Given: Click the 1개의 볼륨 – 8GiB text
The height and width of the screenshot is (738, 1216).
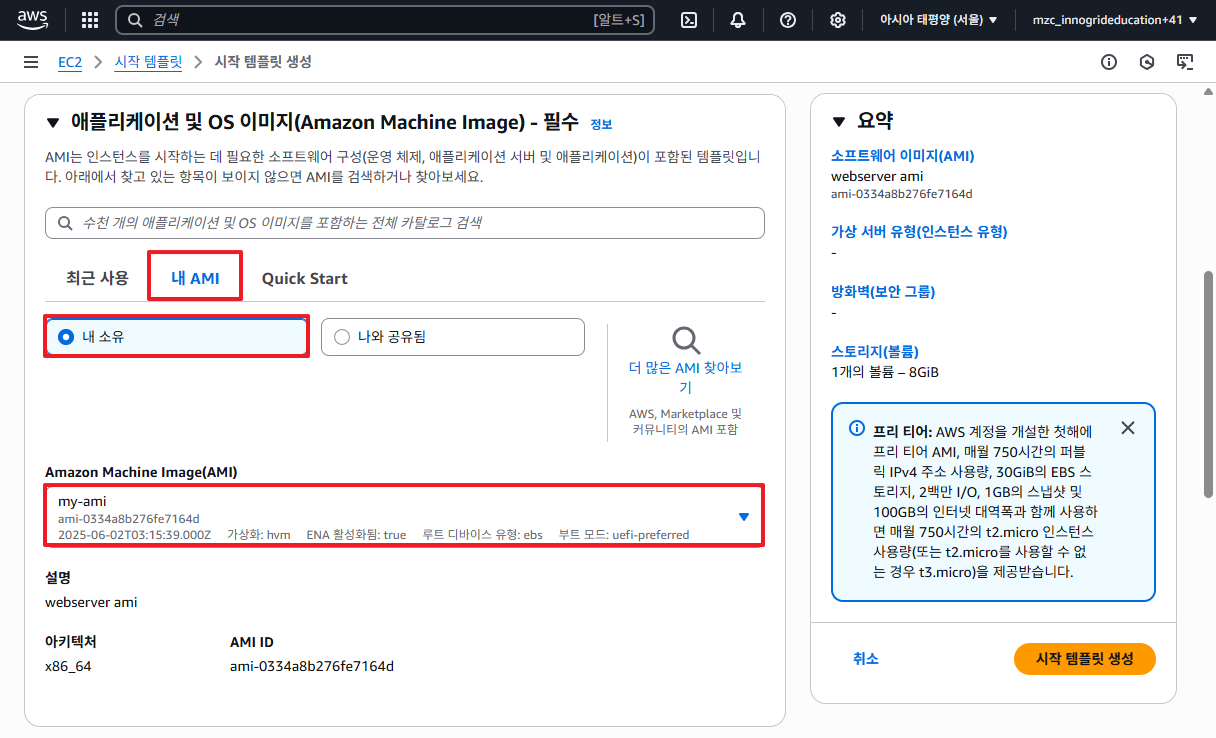Looking at the screenshot, I should coord(885,372).
